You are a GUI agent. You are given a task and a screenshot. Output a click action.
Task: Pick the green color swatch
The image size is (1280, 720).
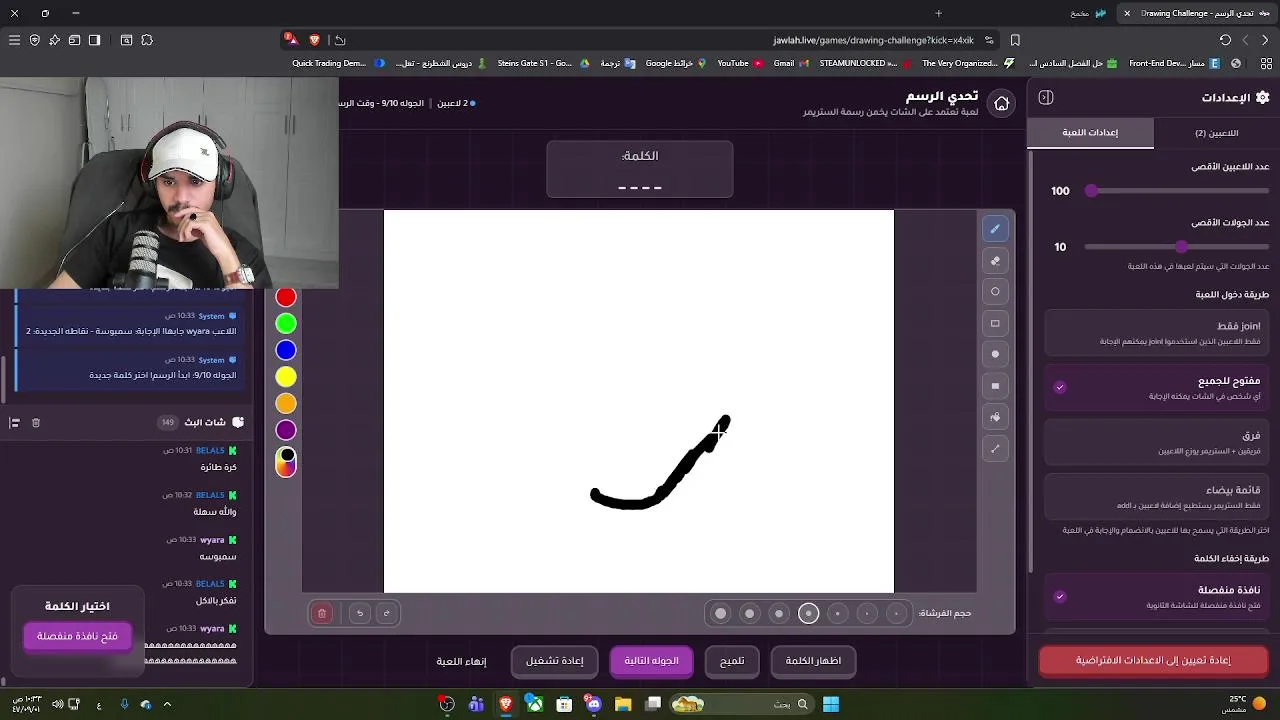(286, 323)
